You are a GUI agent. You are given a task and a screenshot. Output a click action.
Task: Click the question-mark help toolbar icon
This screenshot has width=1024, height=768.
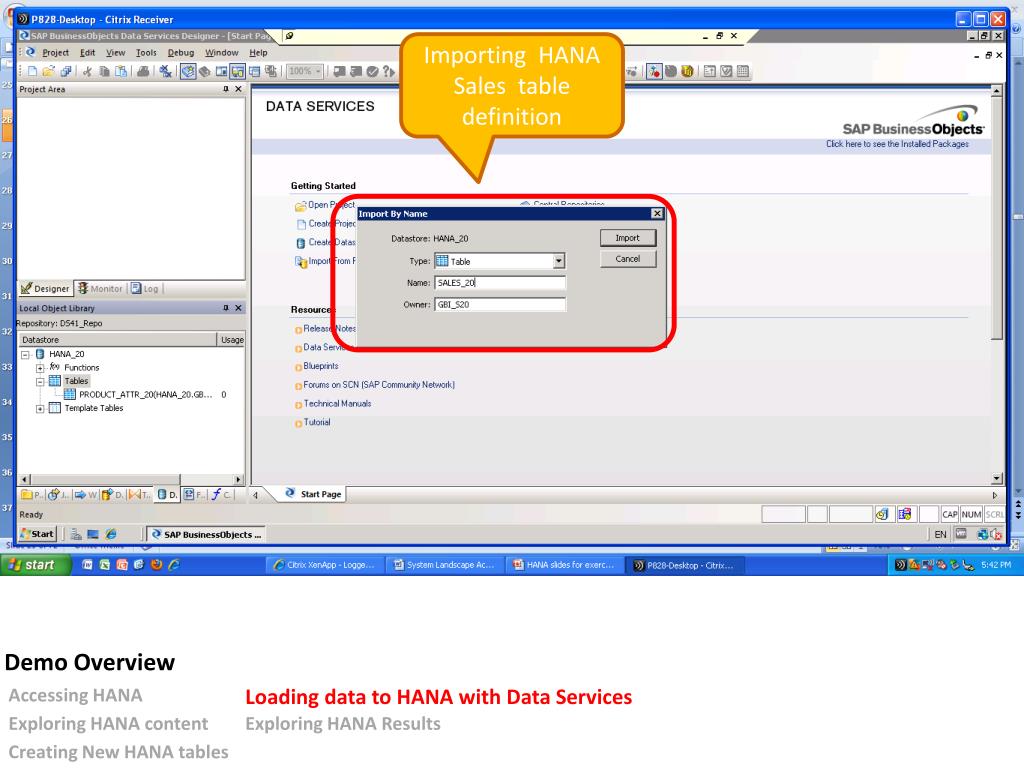click(389, 71)
